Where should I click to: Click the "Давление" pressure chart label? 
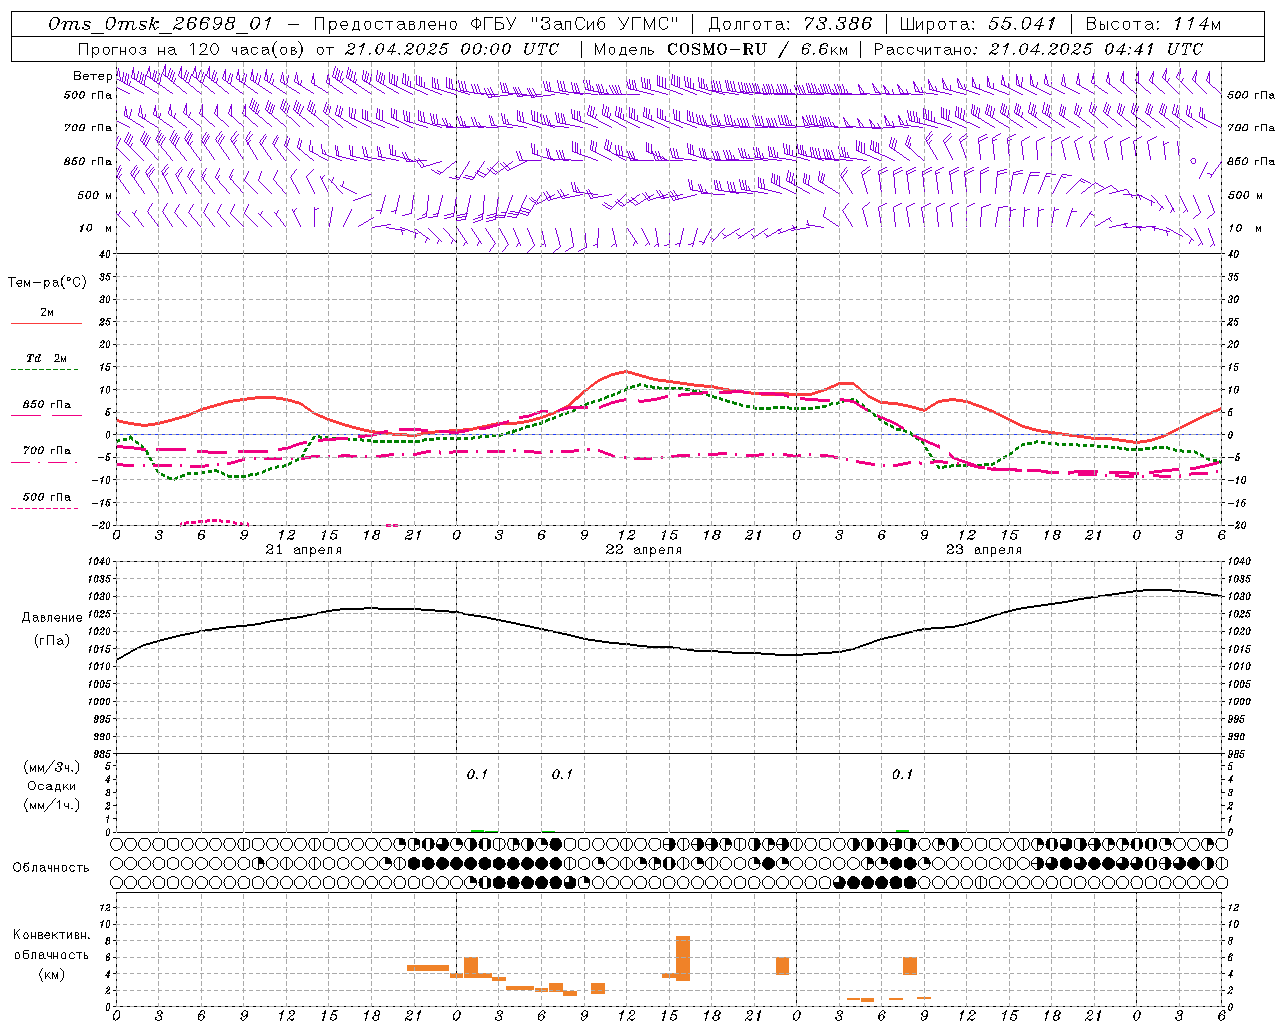(x=52, y=618)
